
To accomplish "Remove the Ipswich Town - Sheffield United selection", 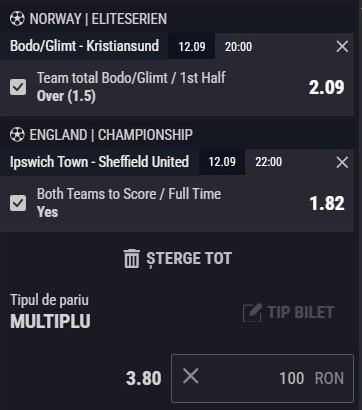I will coord(342,162).
